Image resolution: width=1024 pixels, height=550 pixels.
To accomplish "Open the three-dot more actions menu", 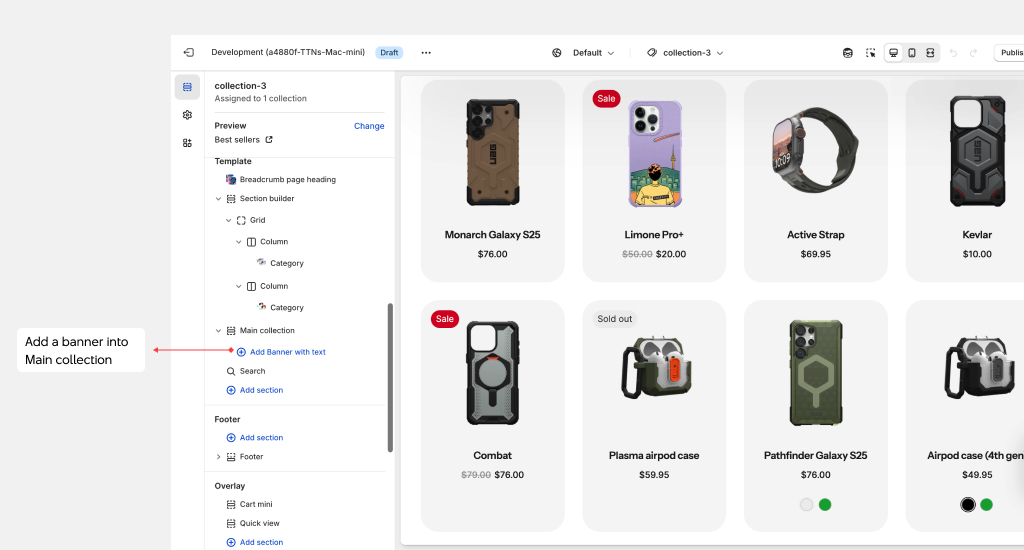I will [426, 53].
